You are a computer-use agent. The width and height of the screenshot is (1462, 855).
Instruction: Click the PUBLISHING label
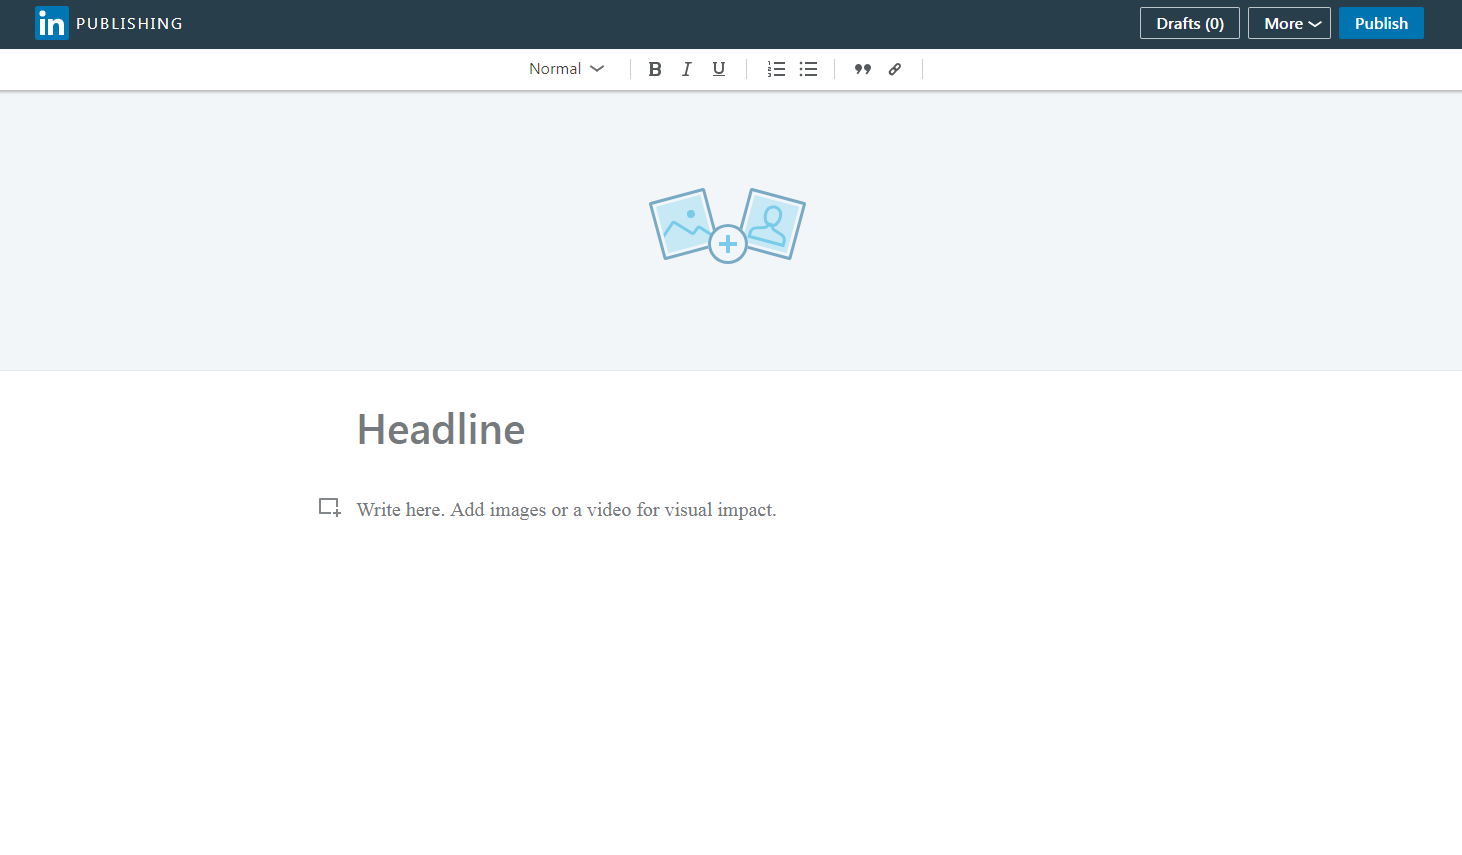coord(130,23)
